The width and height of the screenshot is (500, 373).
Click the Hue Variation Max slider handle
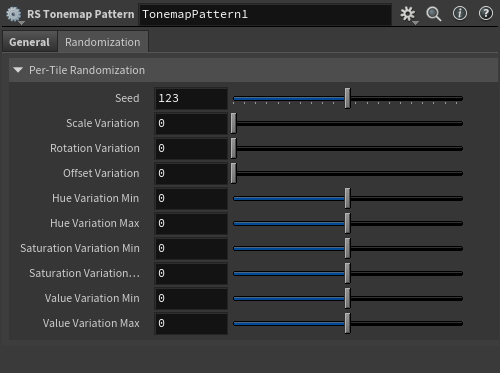tap(347, 223)
